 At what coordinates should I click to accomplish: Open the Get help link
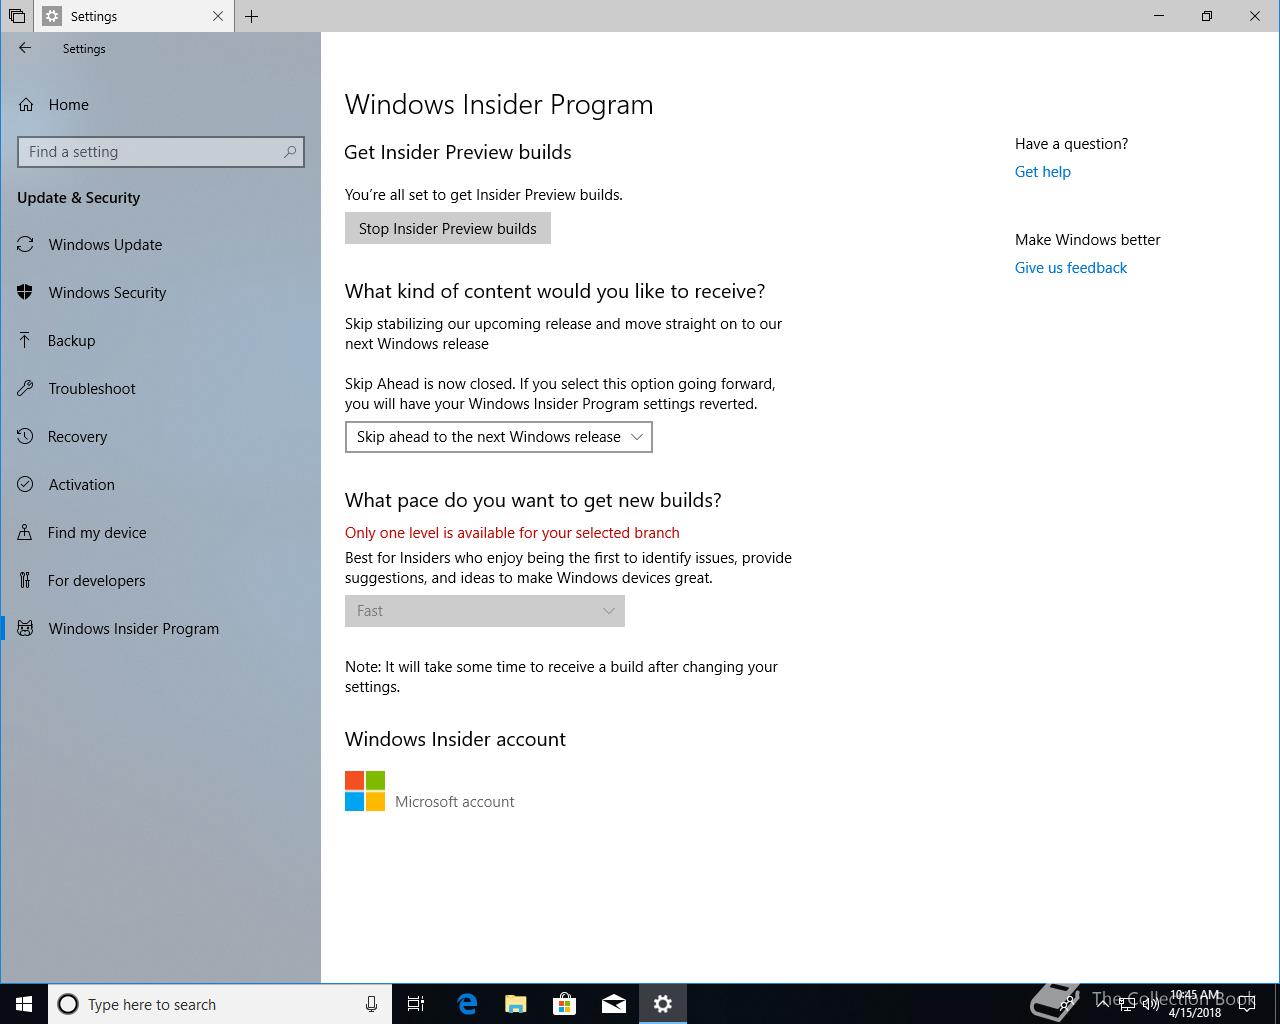1043,172
